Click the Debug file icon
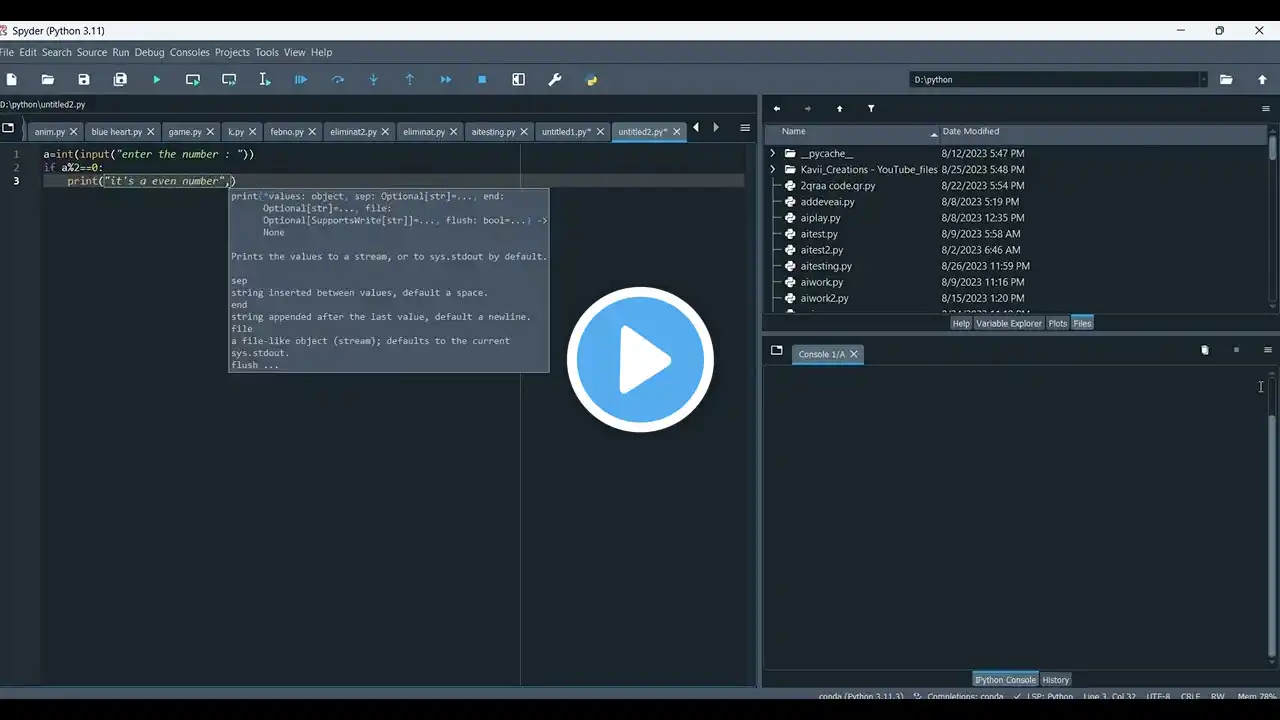 tap(301, 80)
